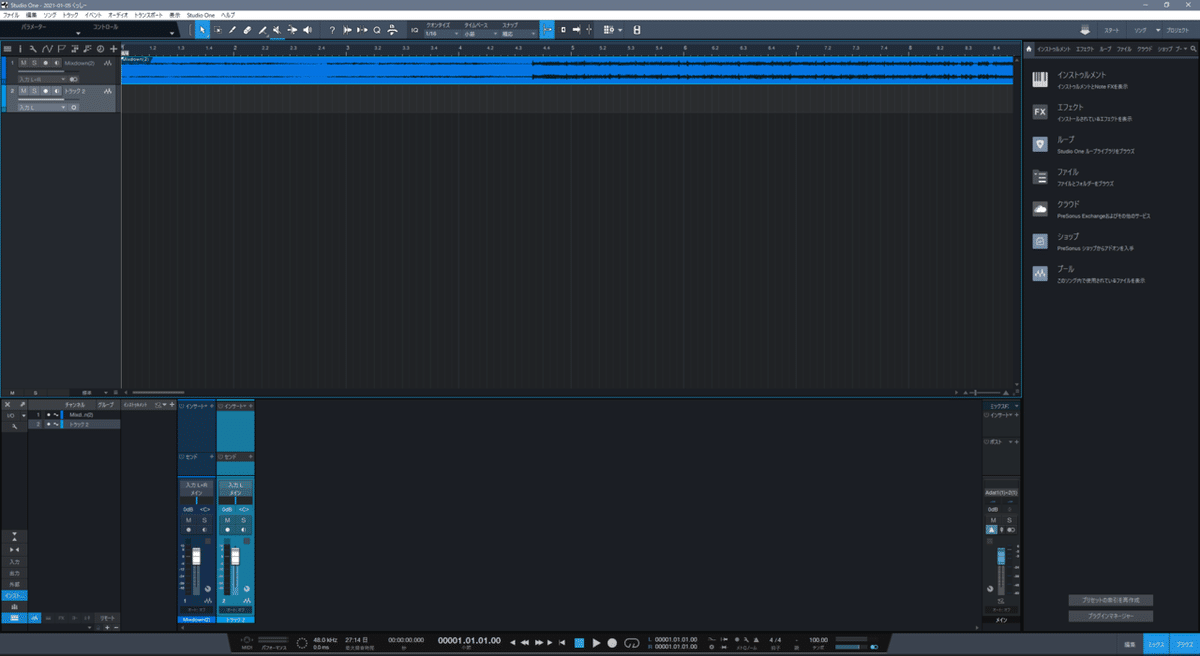This screenshot has height=656, width=1200.
Task: Click the magnifier zoom icon in toolbar
Action: 377,30
